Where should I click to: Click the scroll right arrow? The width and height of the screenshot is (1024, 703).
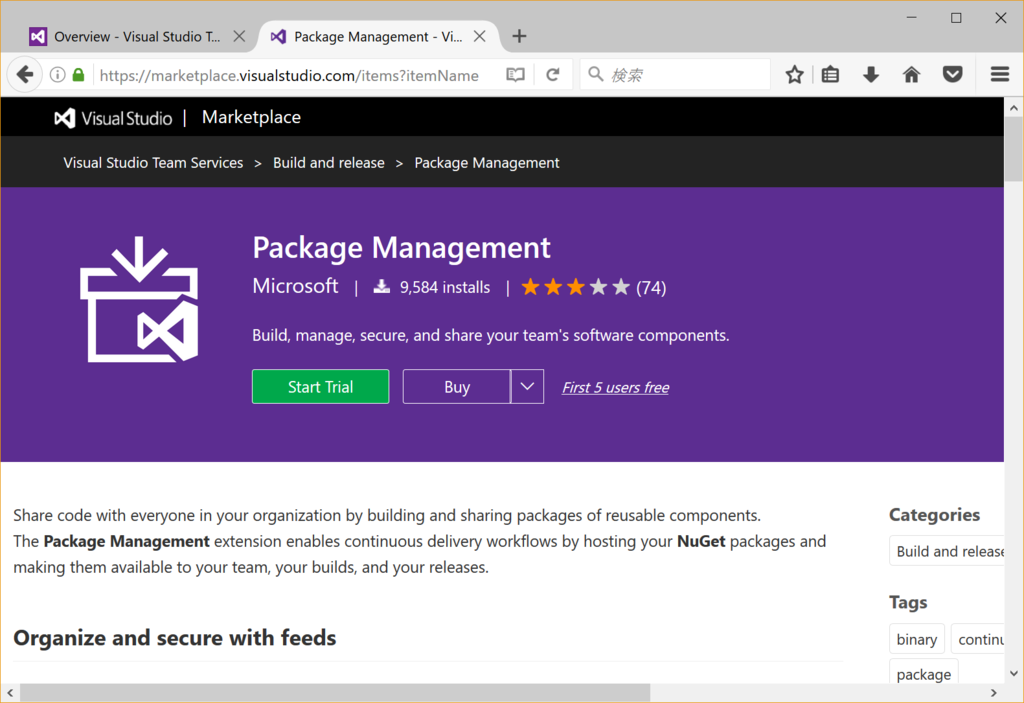click(994, 693)
